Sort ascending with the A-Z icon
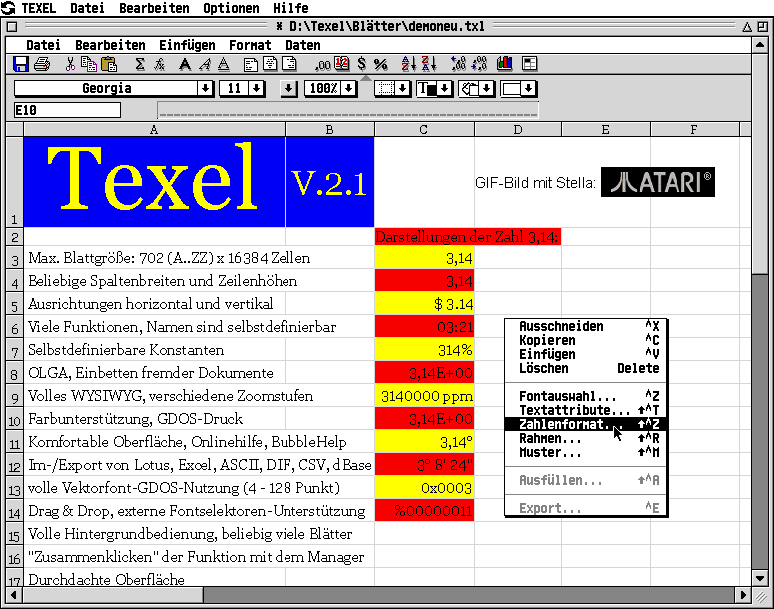This screenshot has width=774, height=609. pyautogui.click(x=409, y=64)
